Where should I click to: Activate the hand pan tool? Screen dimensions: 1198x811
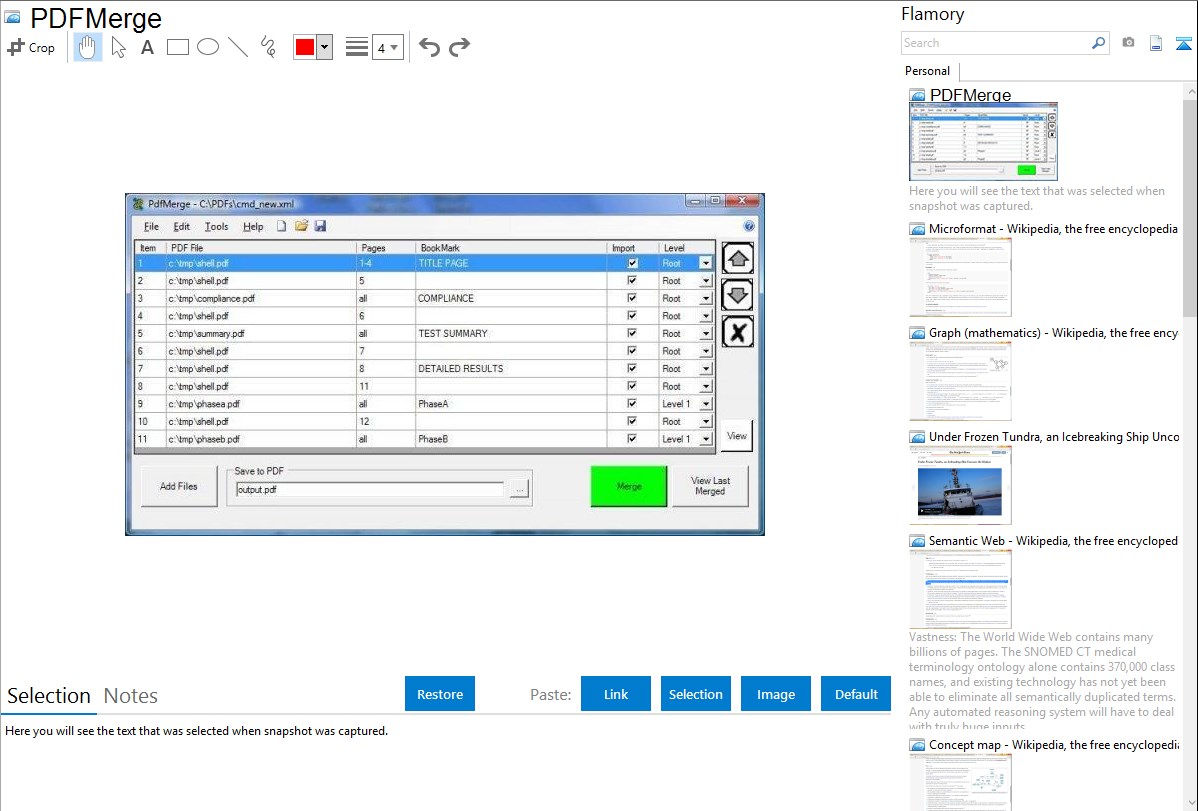88,47
